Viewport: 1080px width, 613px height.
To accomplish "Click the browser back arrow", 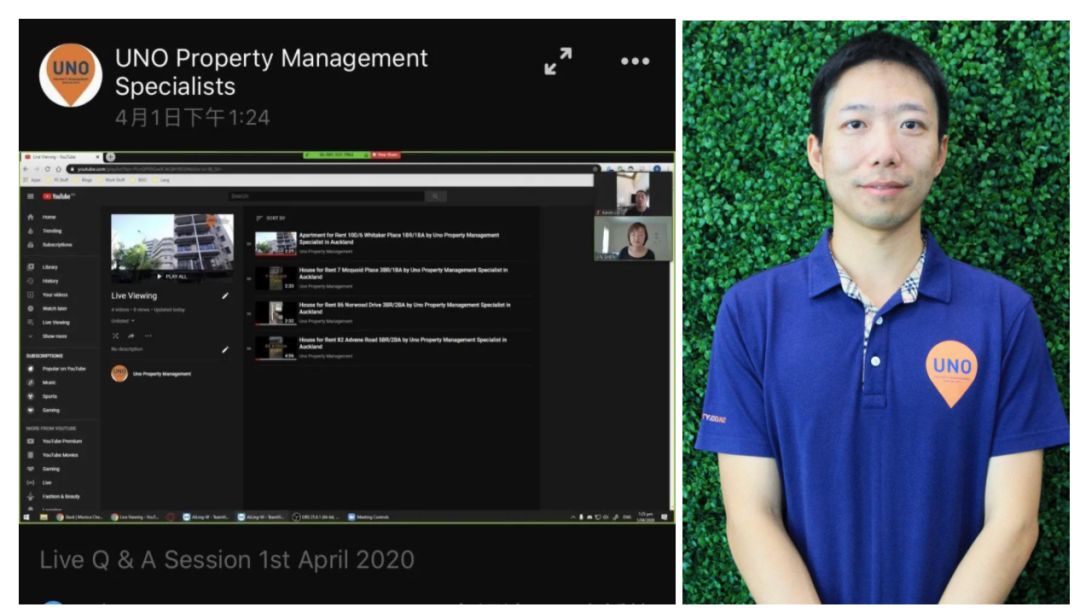I will click(x=26, y=169).
